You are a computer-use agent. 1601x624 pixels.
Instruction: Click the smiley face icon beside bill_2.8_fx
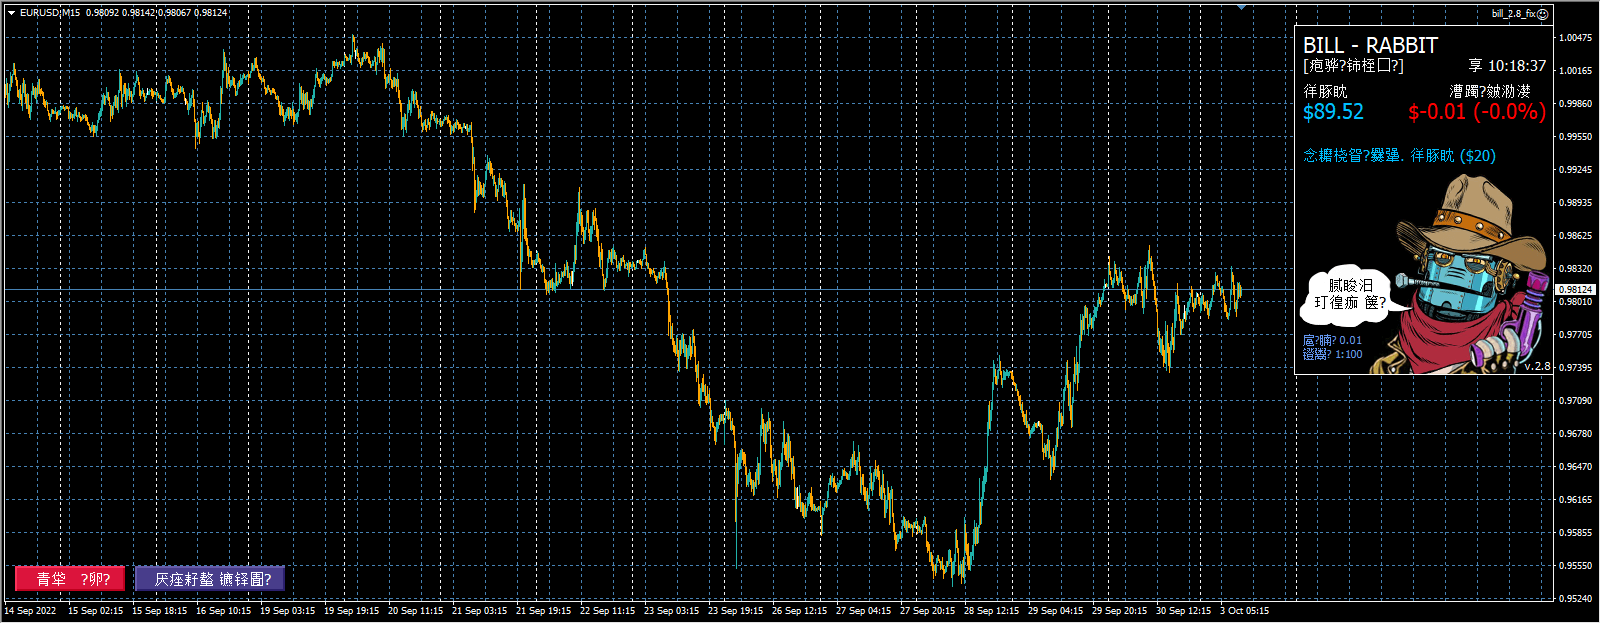coord(1543,14)
